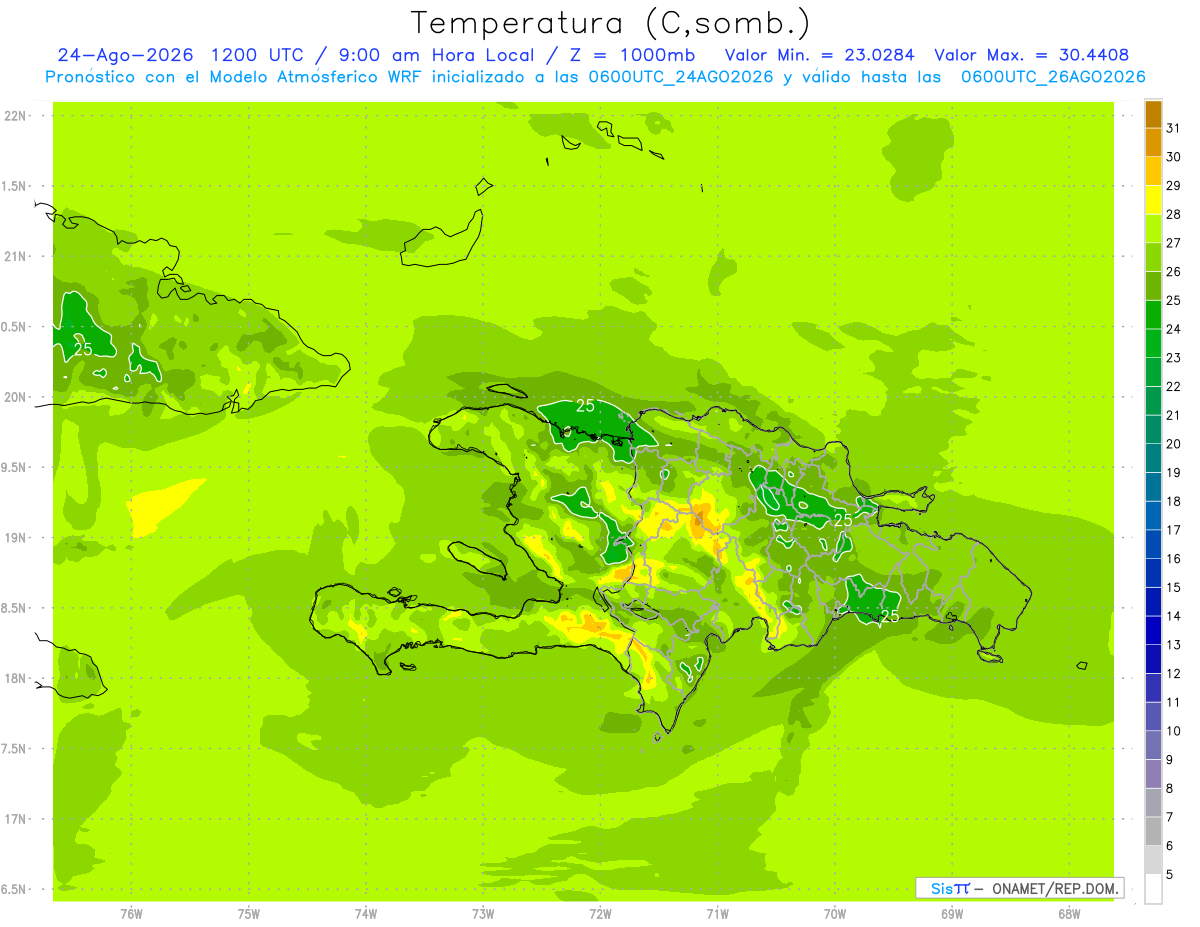The image size is (1200, 927).
Task: Click the valid-until time "0600UTC_26AGO2026"
Action: pyautogui.click(x=1053, y=77)
